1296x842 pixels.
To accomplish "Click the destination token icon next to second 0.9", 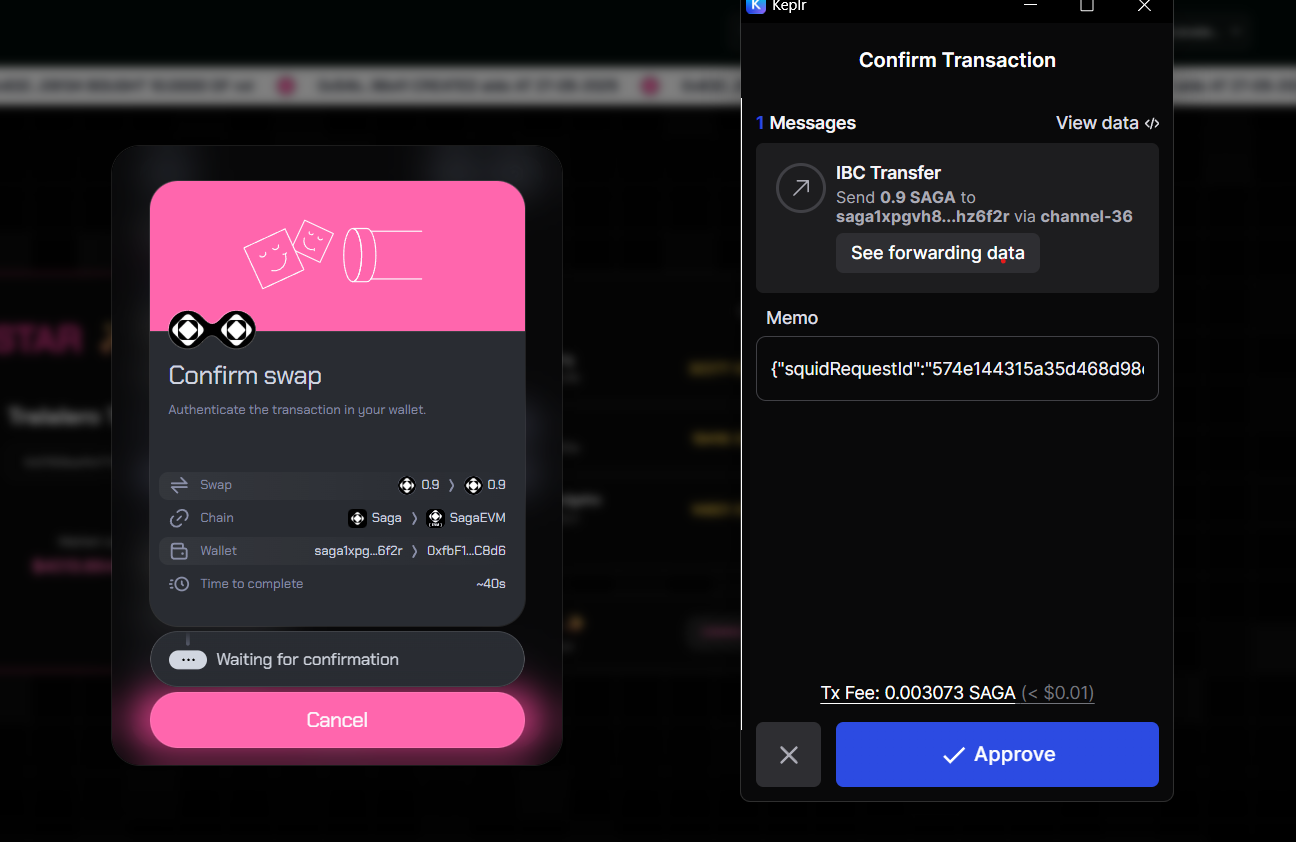I will (473, 485).
